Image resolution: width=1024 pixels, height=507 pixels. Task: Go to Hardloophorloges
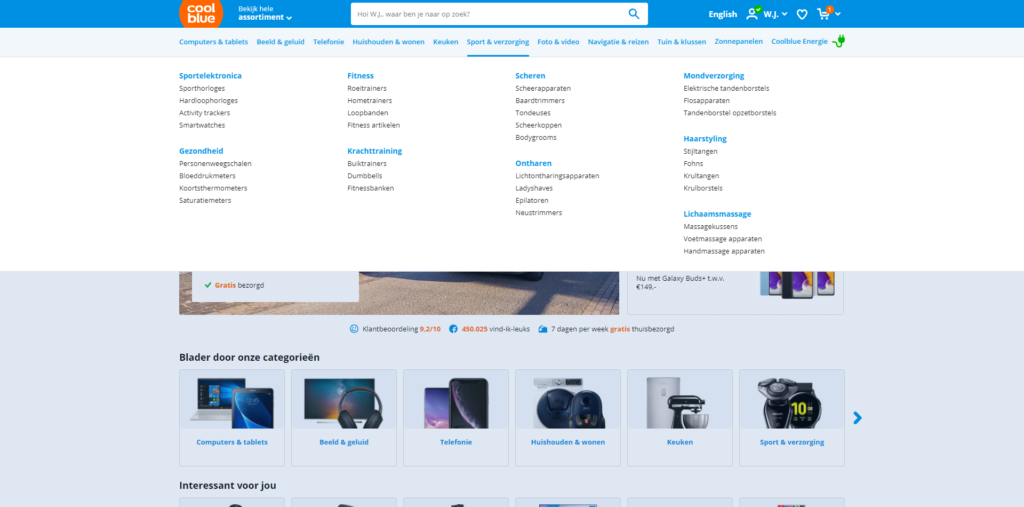point(208,101)
